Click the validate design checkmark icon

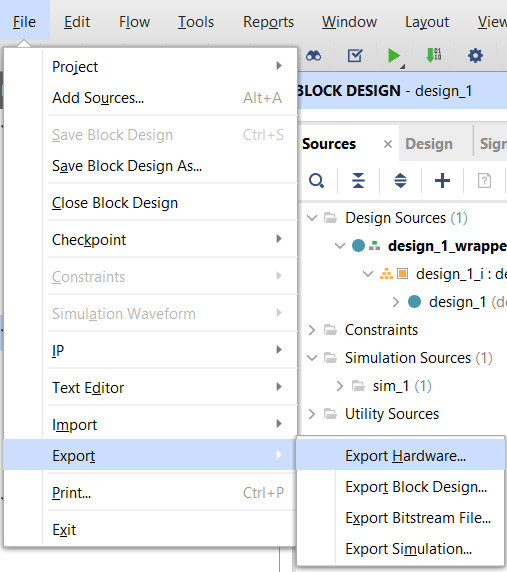(x=355, y=55)
